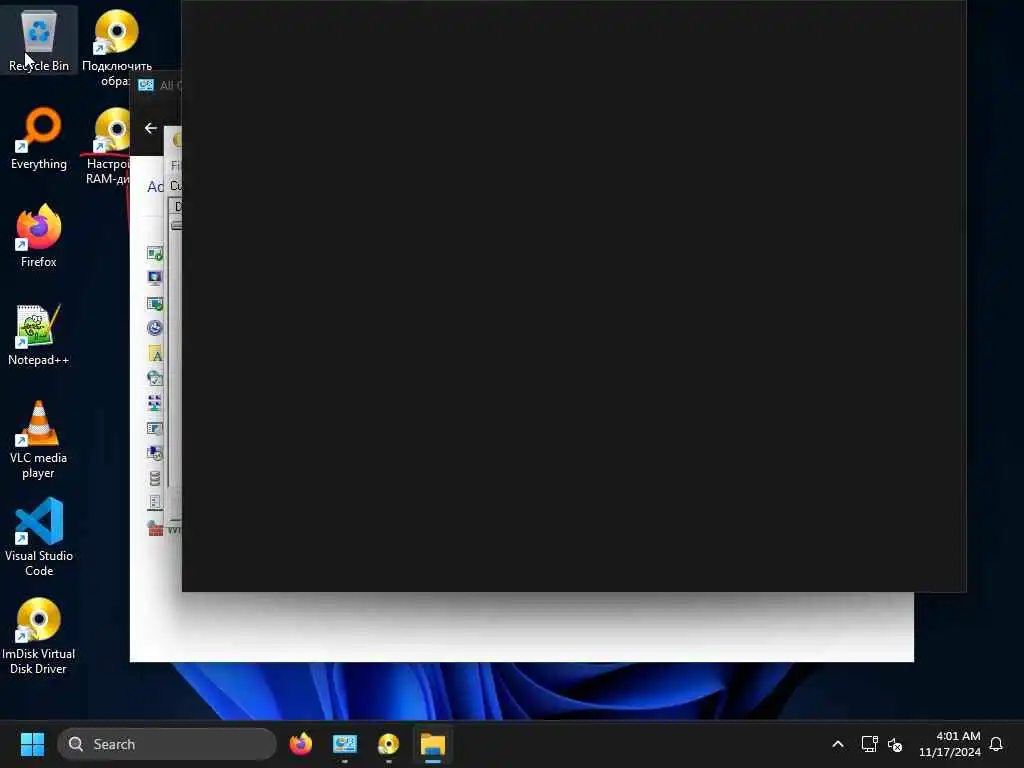Open the brick-wall Firewall item in Control Panel
1024x768 pixels.
(155, 528)
